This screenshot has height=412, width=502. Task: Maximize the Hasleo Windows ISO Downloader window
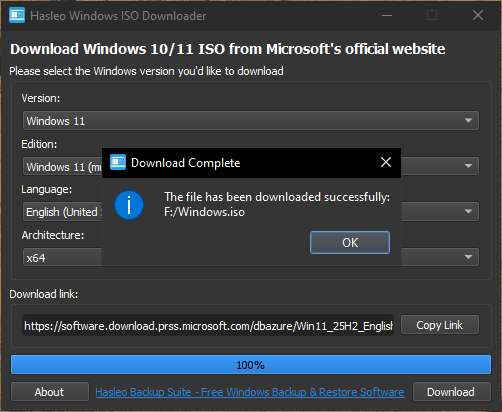pos(432,15)
